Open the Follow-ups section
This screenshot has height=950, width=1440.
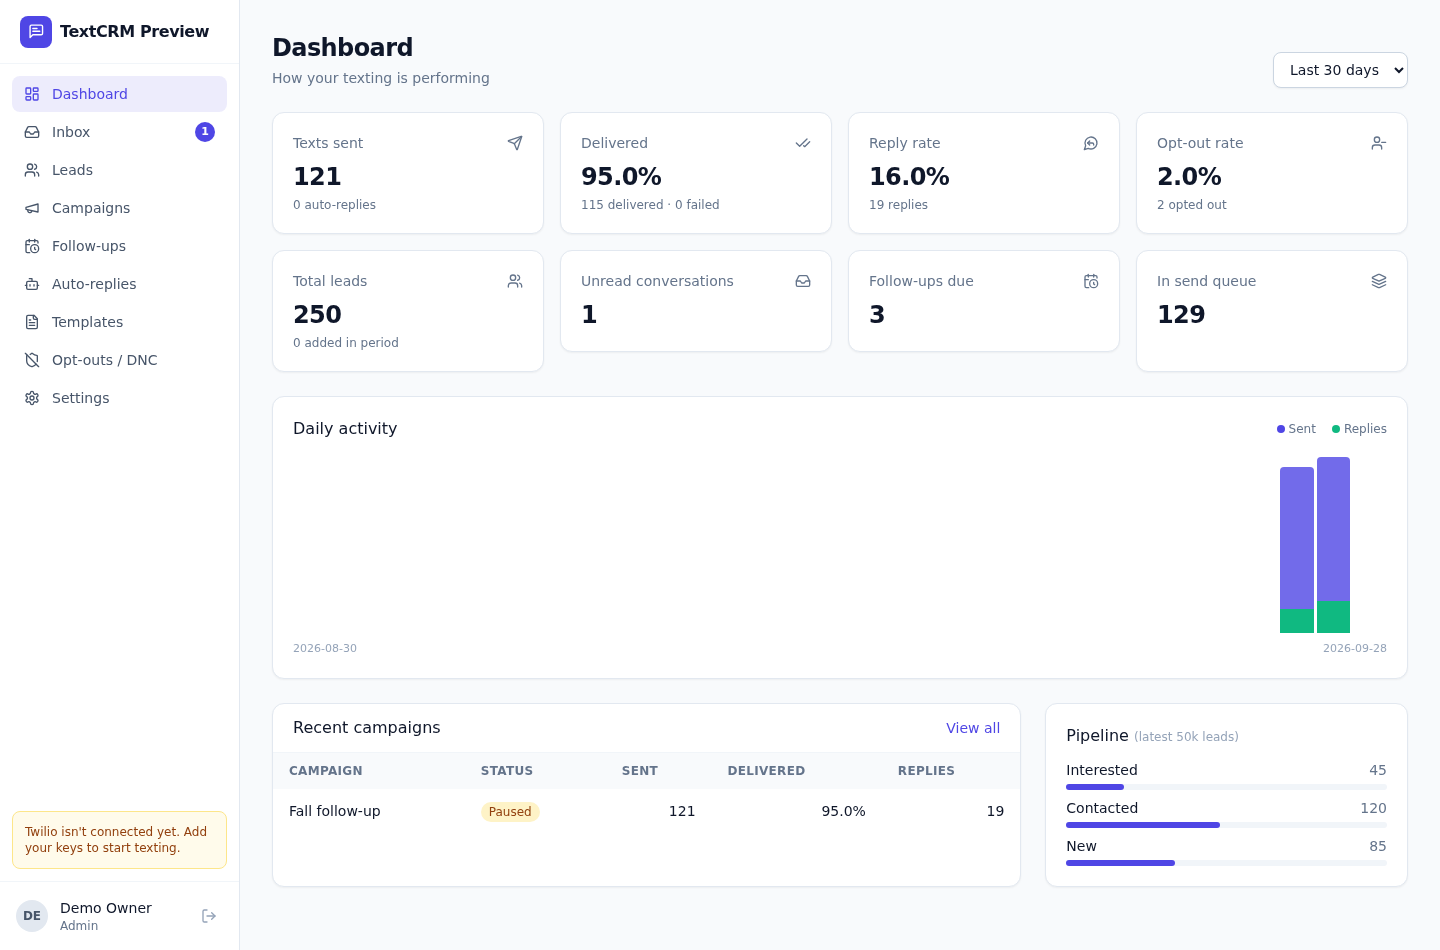tap(119, 246)
